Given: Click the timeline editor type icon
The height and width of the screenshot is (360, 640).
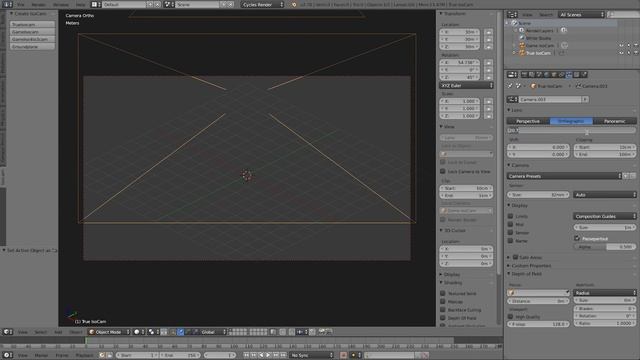Looking at the screenshot, I should point(8,355).
